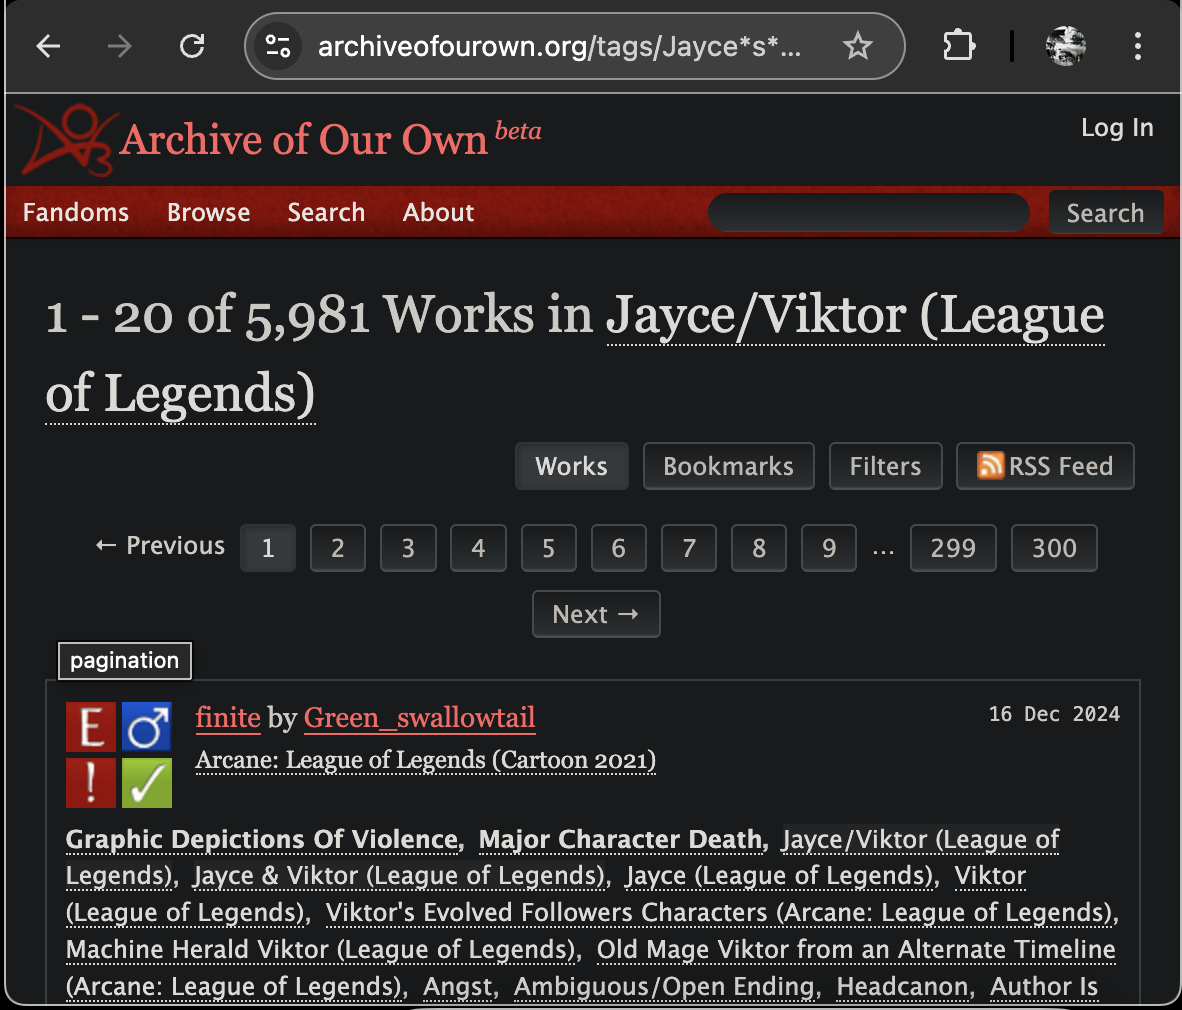Click Archive of Our Own site title
The width and height of the screenshot is (1182, 1010).
(304, 140)
